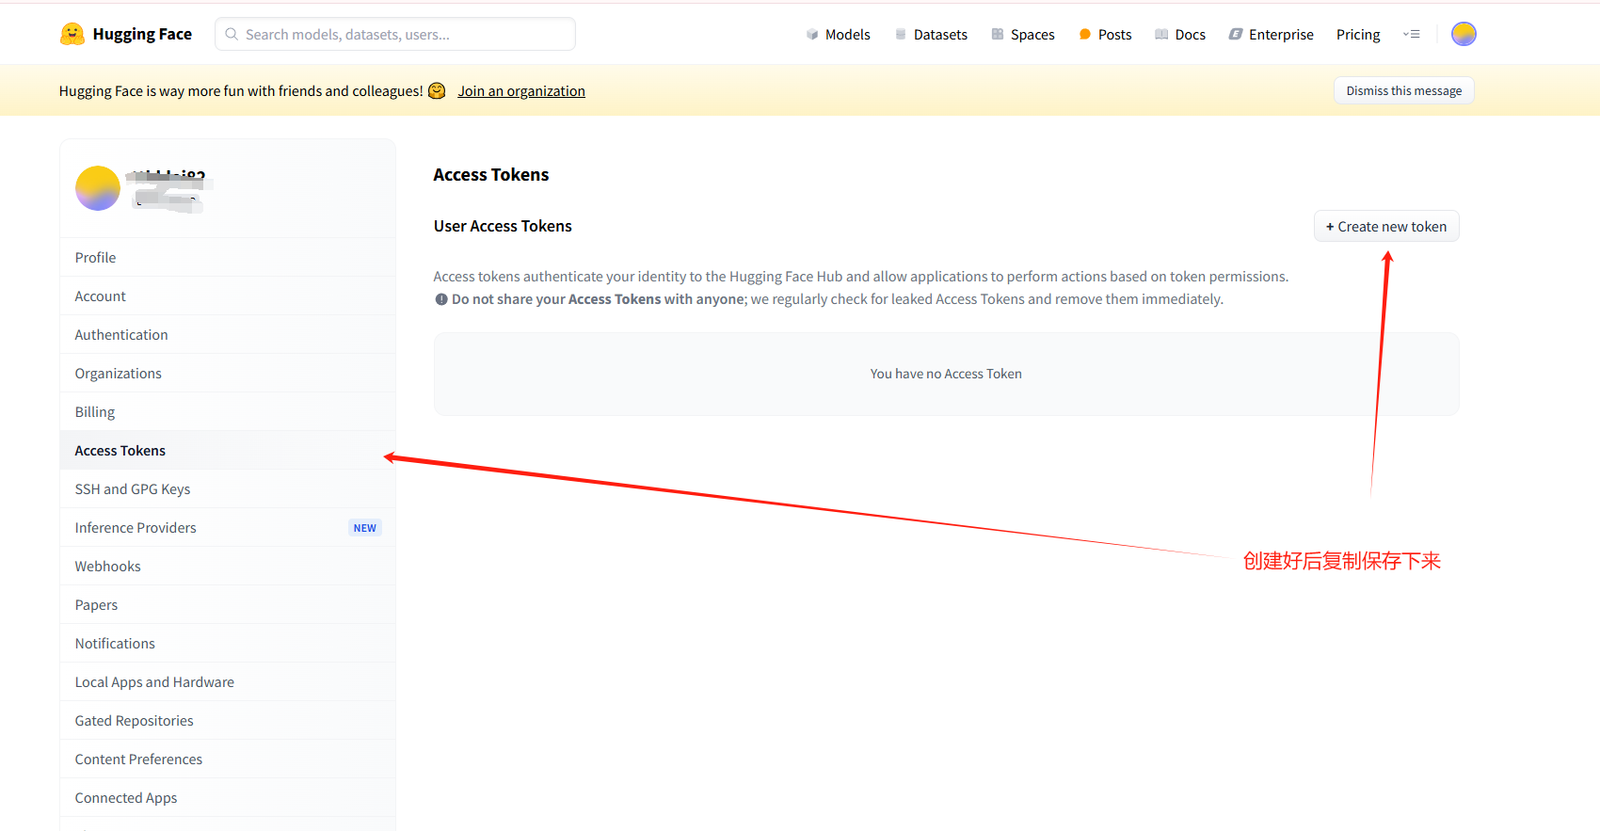
Task: Click the hugging emoji in the banner
Action: pyautogui.click(x=437, y=91)
